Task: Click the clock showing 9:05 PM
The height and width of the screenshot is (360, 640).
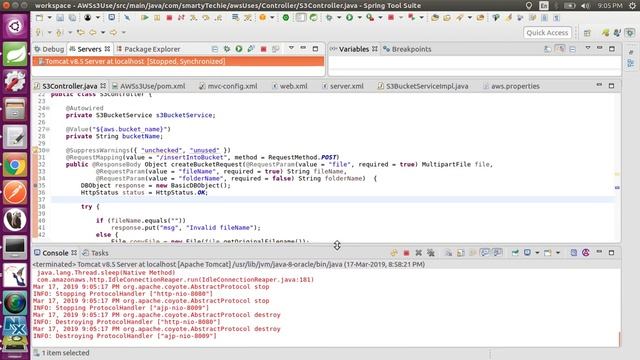Action: tap(611, 6)
